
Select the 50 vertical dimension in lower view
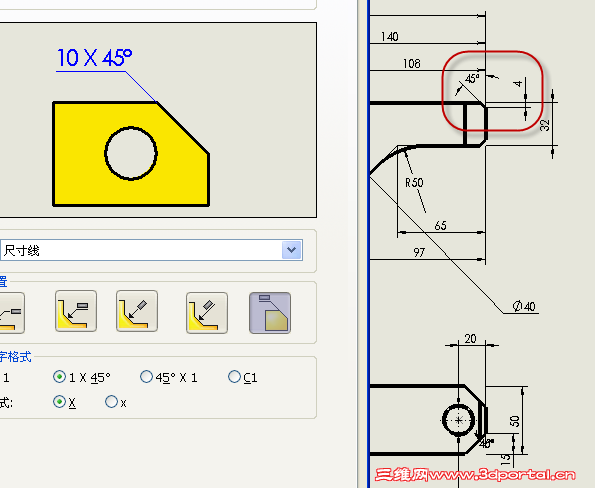(x=514, y=421)
